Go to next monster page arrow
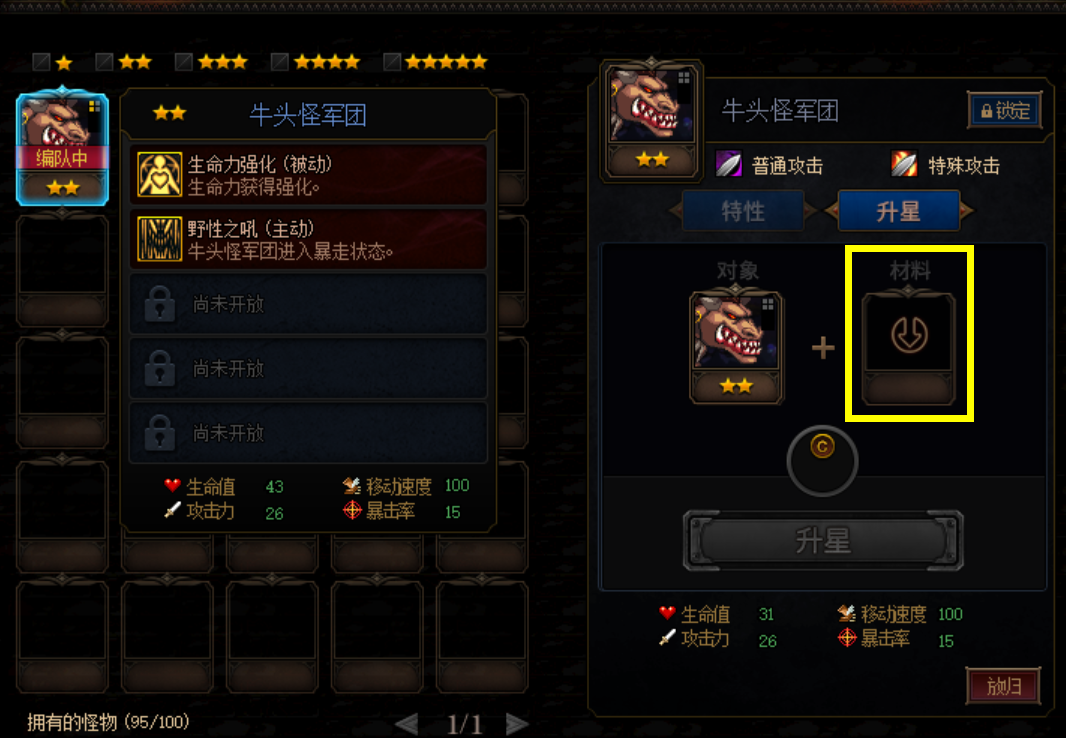The image size is (1066, 738). tap(517, 724)
